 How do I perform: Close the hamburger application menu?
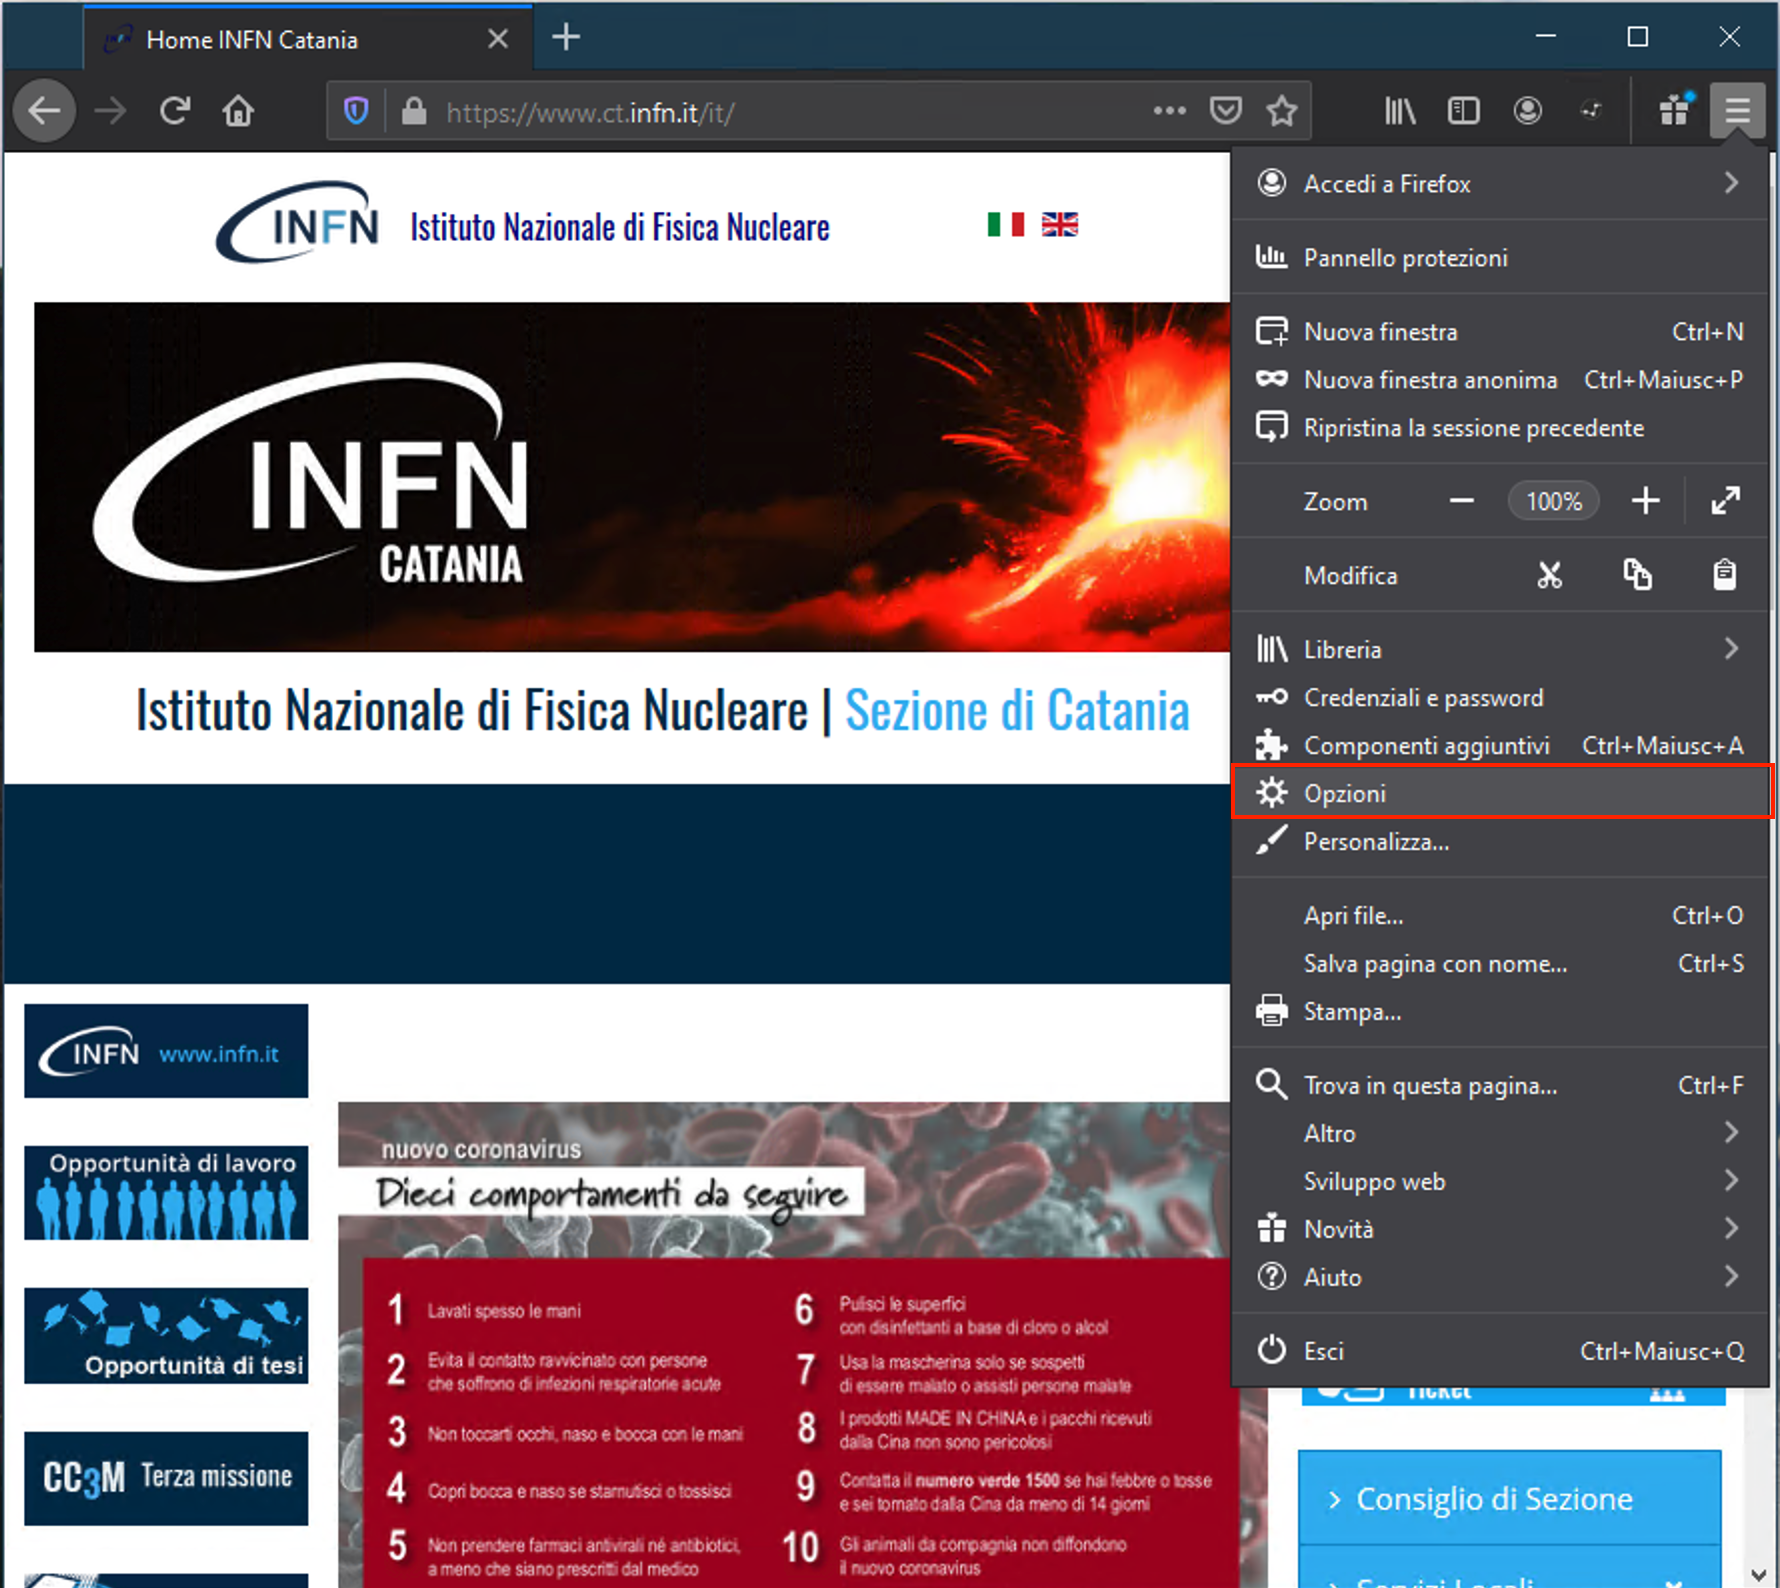pyautogui.click(x=1738, y=110)
